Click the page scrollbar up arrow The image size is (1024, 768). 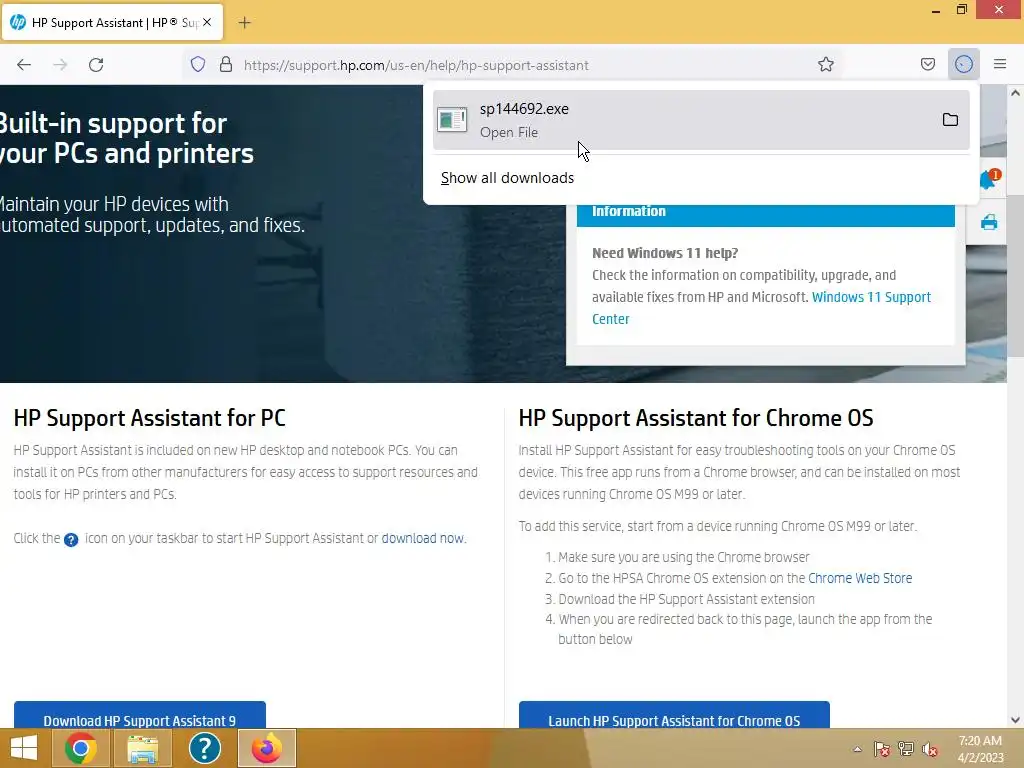pyautogui.click(x=1016, y=93)
